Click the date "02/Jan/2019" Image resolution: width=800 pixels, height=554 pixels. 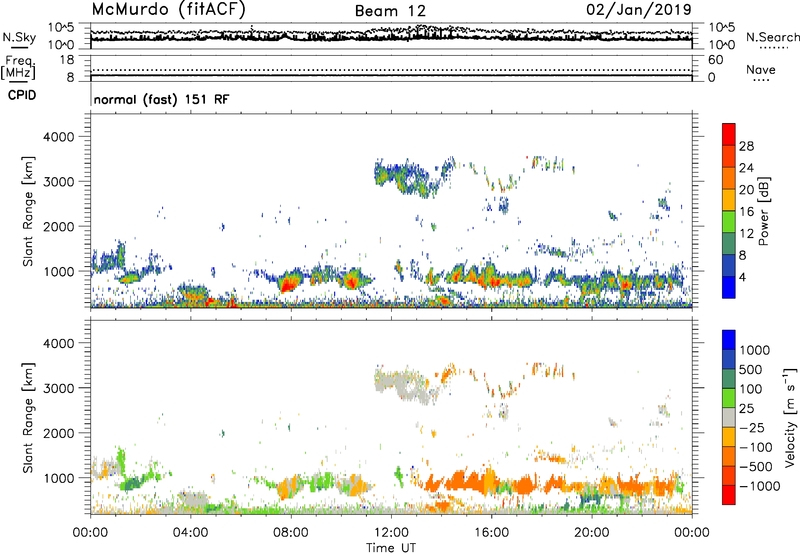click(x=639, y=10)
